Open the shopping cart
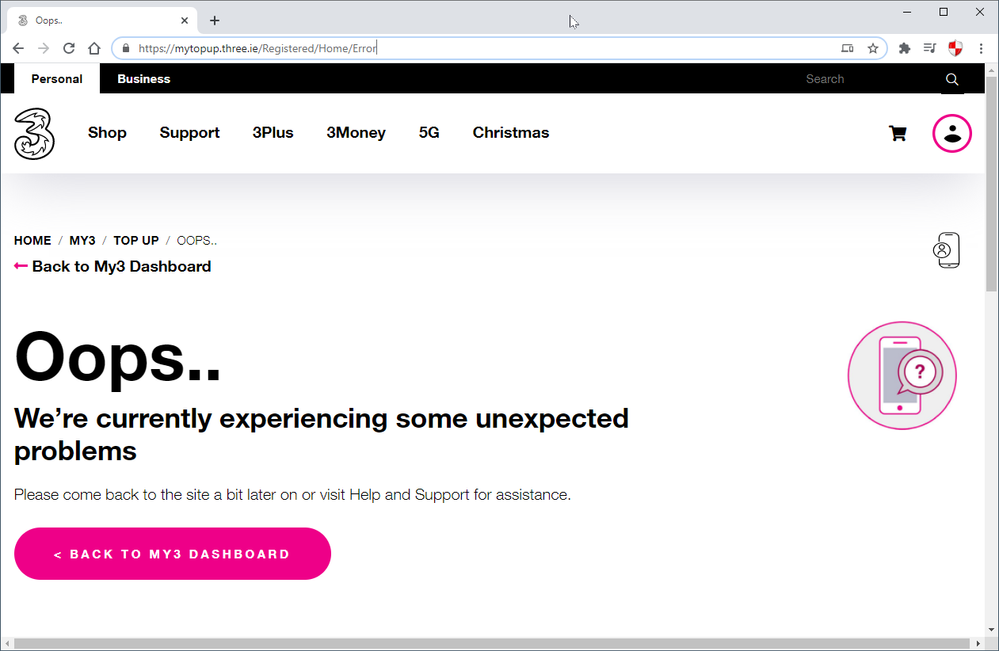The height and width of the screenshot is (651, 999). (898, 133)
